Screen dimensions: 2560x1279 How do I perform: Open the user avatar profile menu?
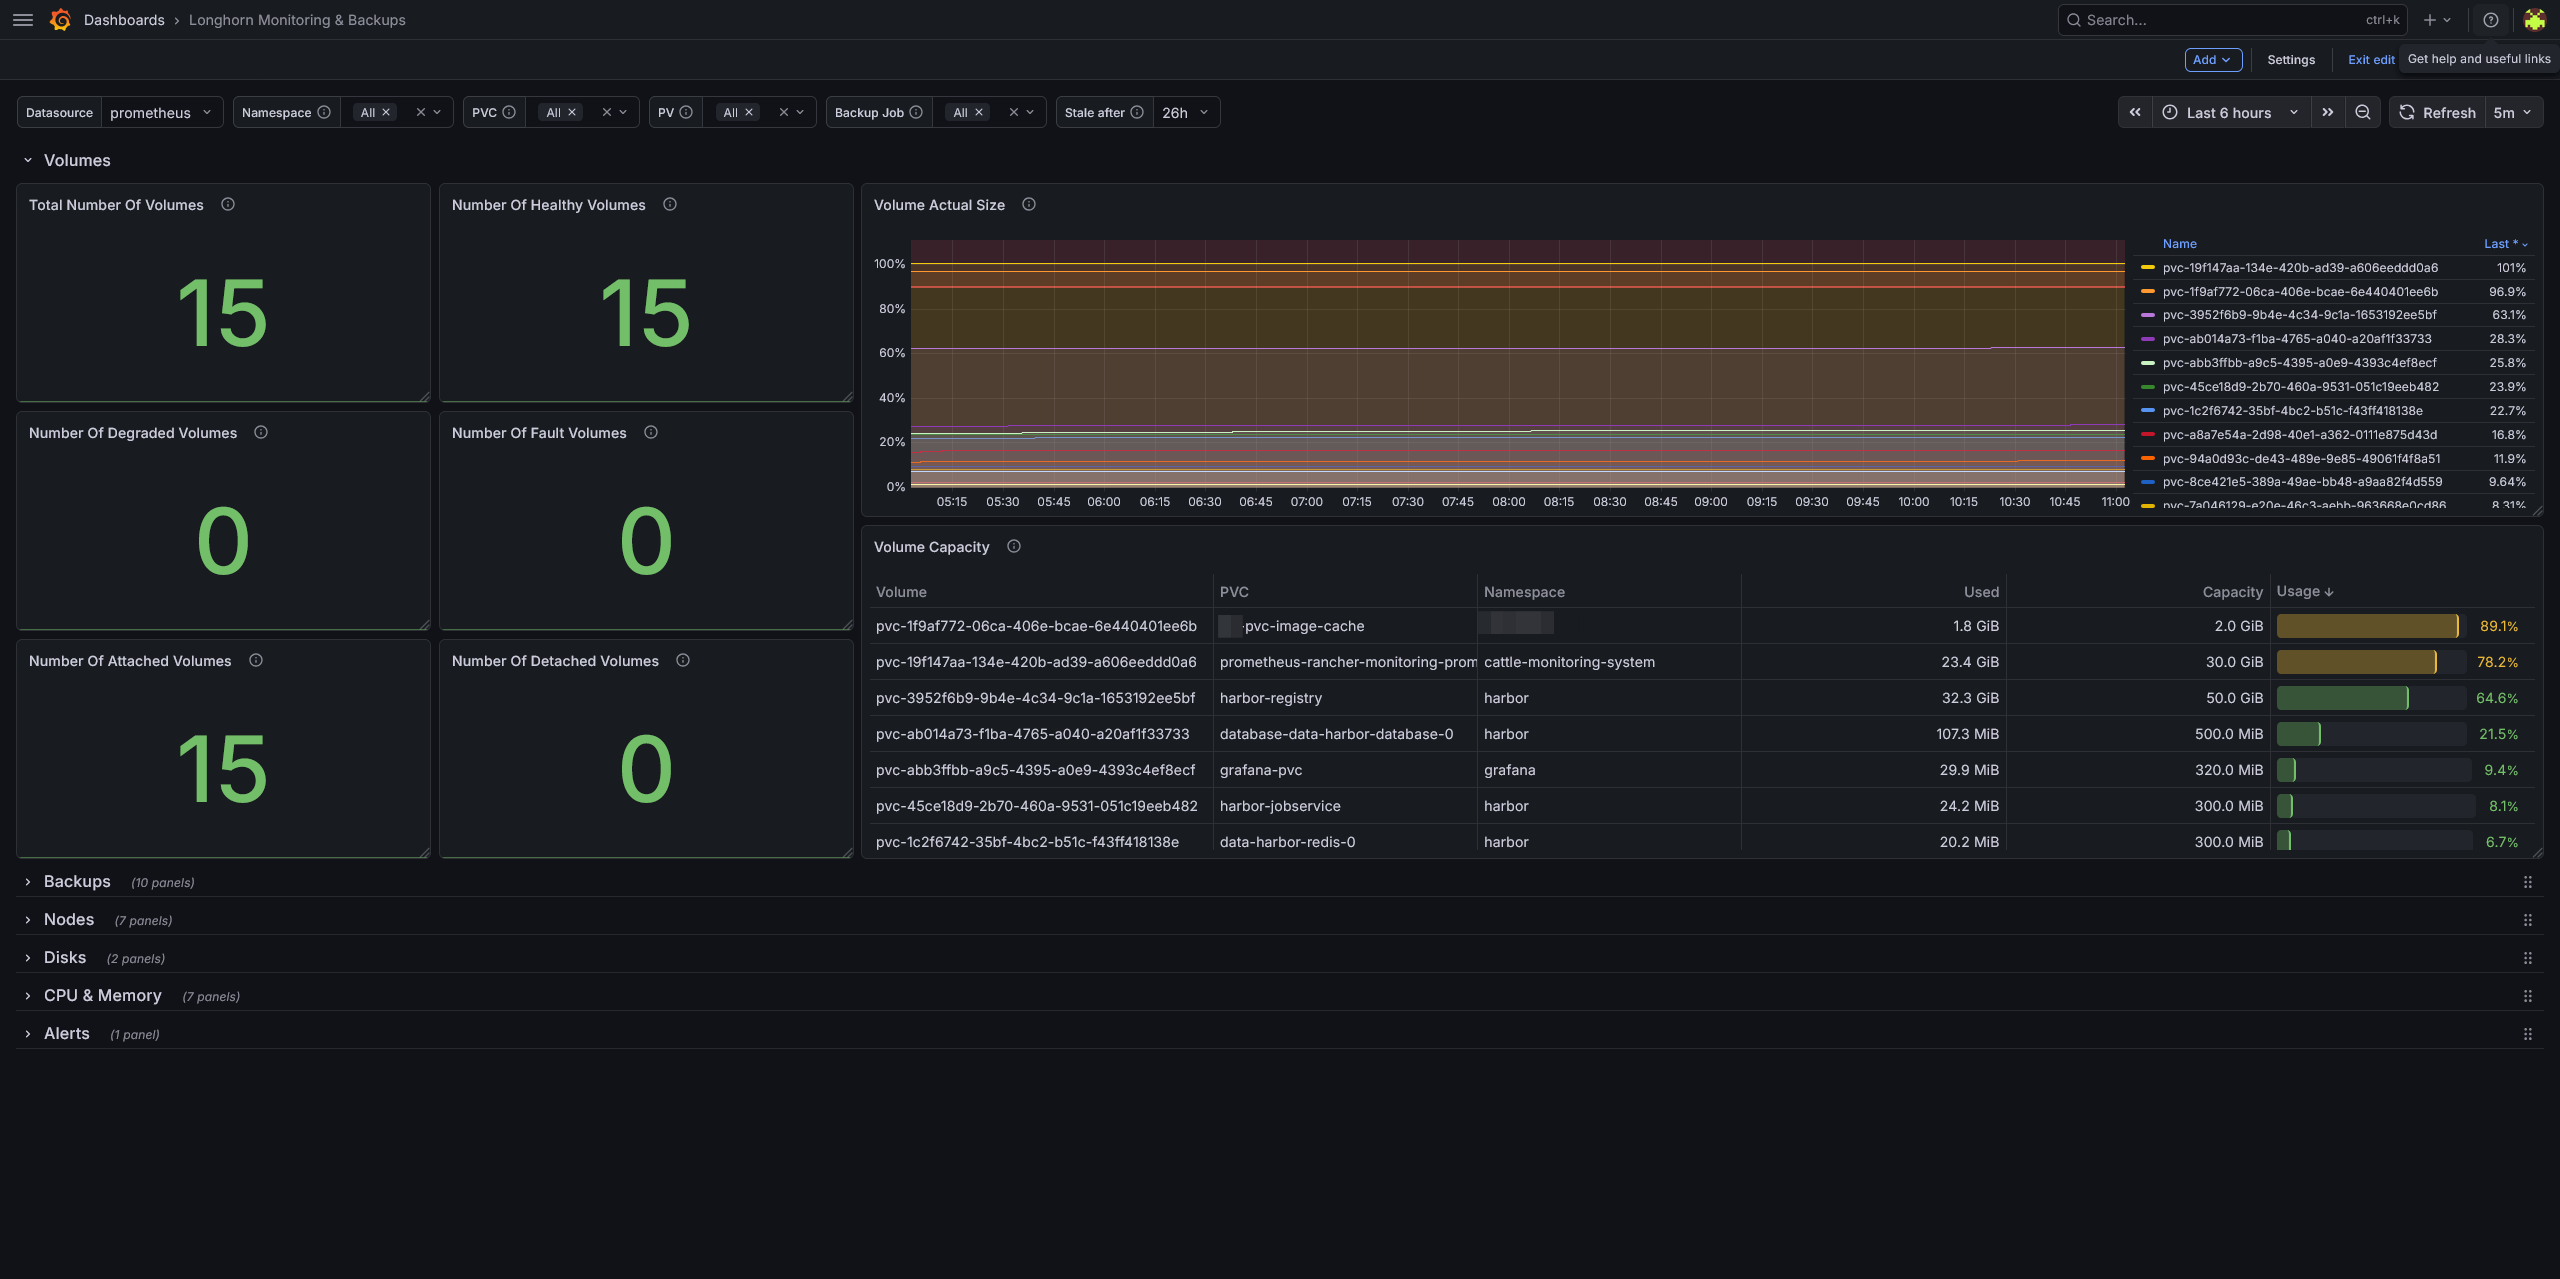click(x=2534, y=20)
